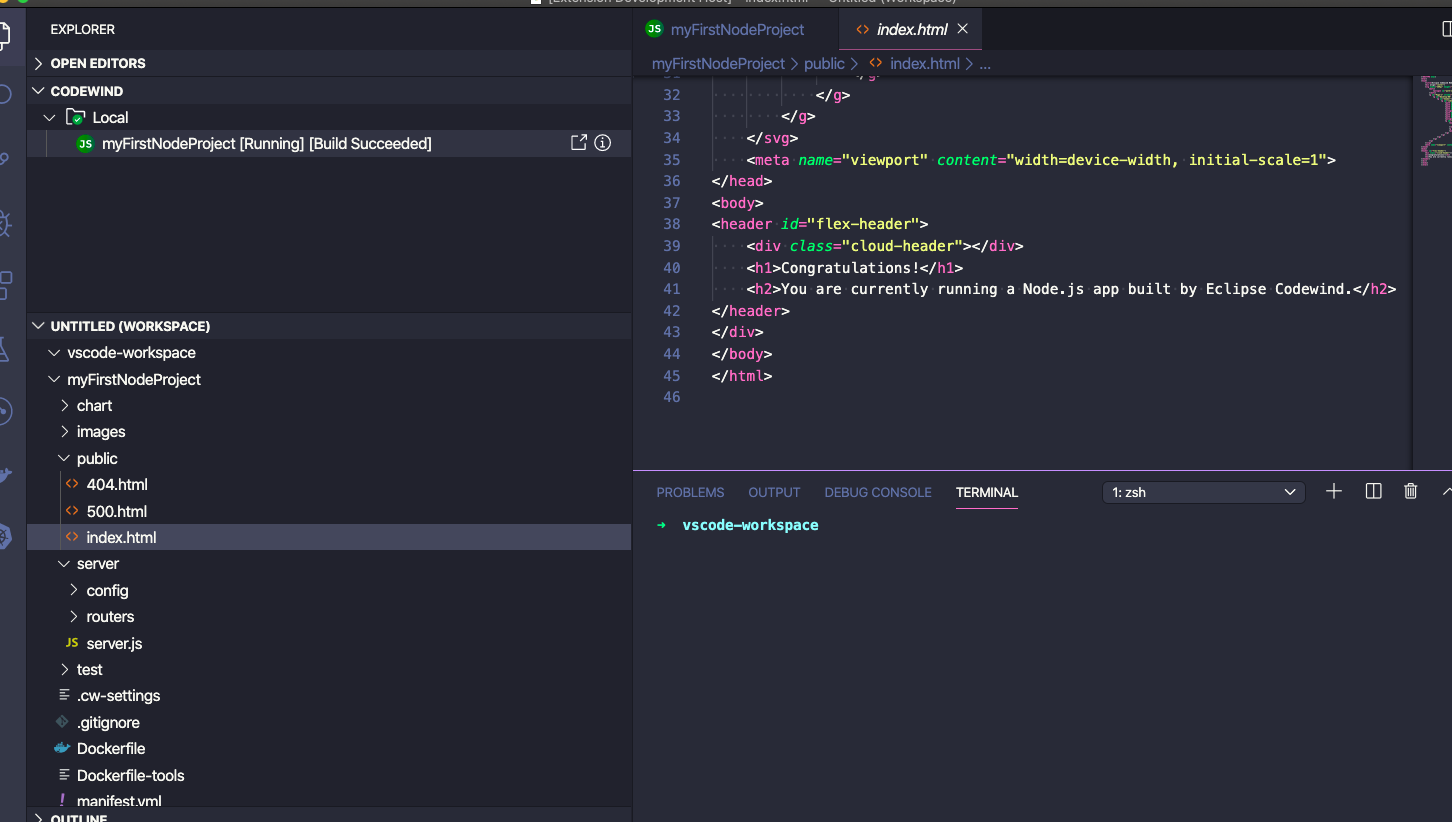1452x822 pixels.
Task: Collapse the server folder
Action: tap(65, 564)
